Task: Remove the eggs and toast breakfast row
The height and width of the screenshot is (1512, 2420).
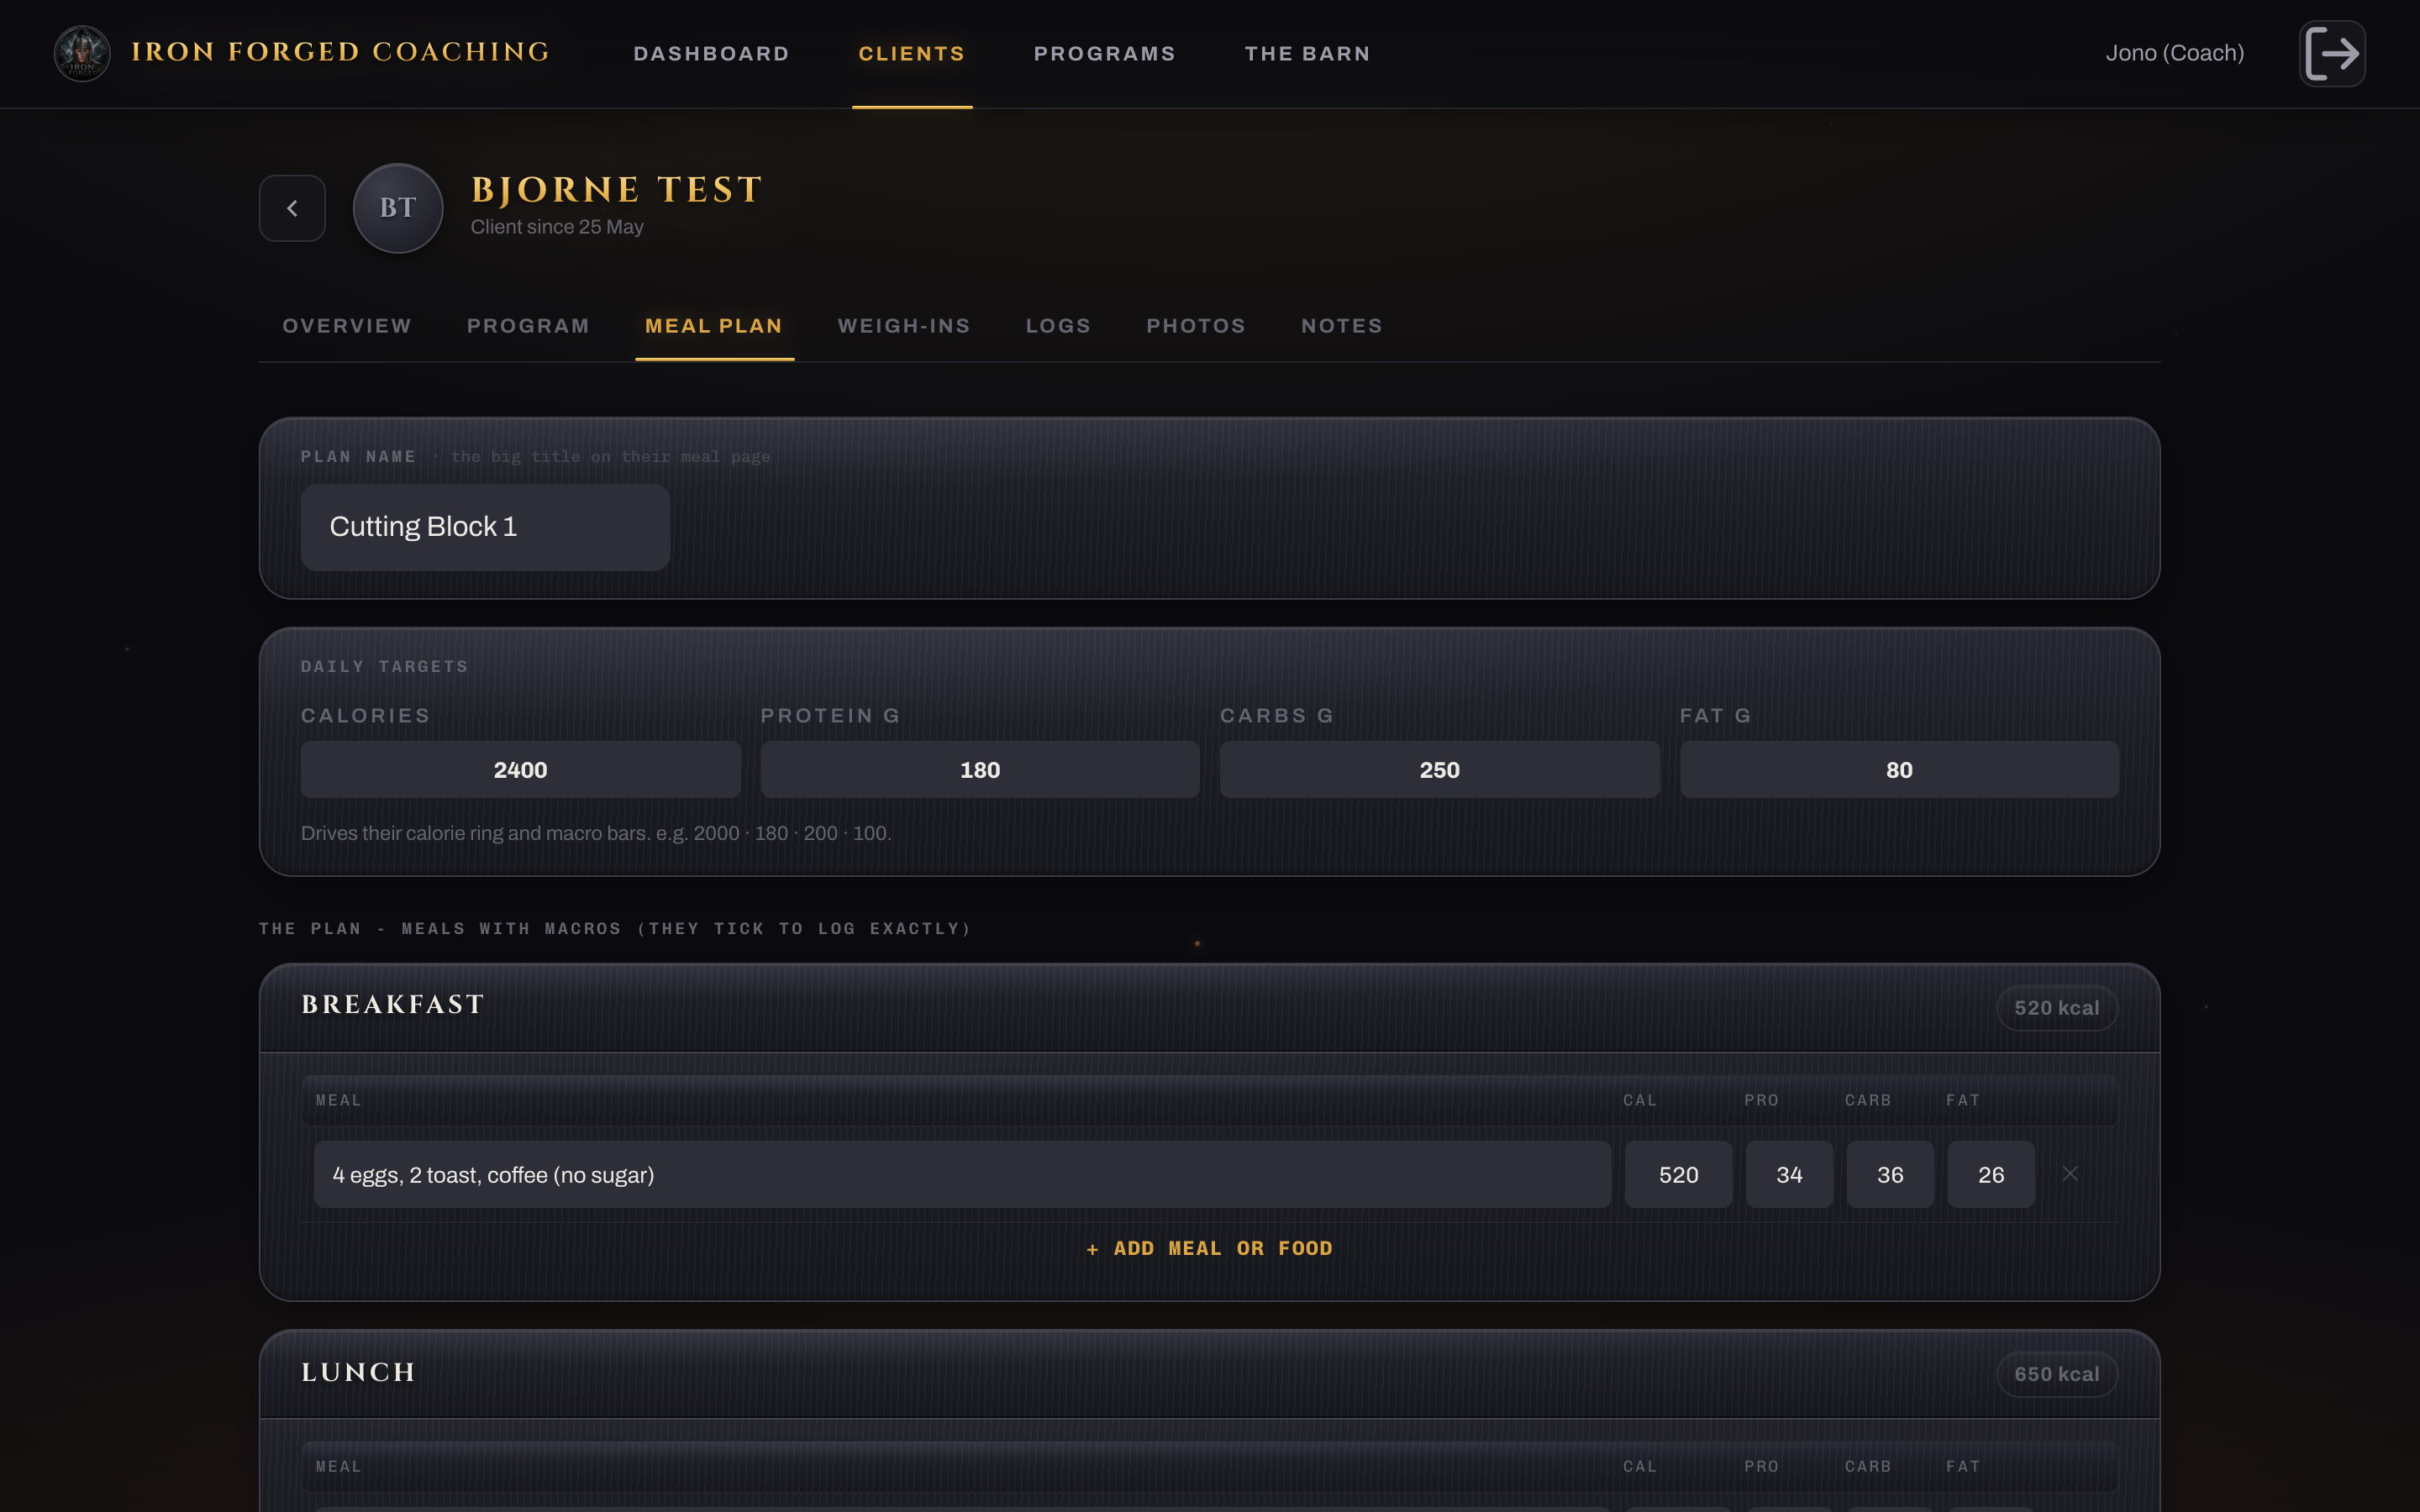Action: tap(2070, 1174)
